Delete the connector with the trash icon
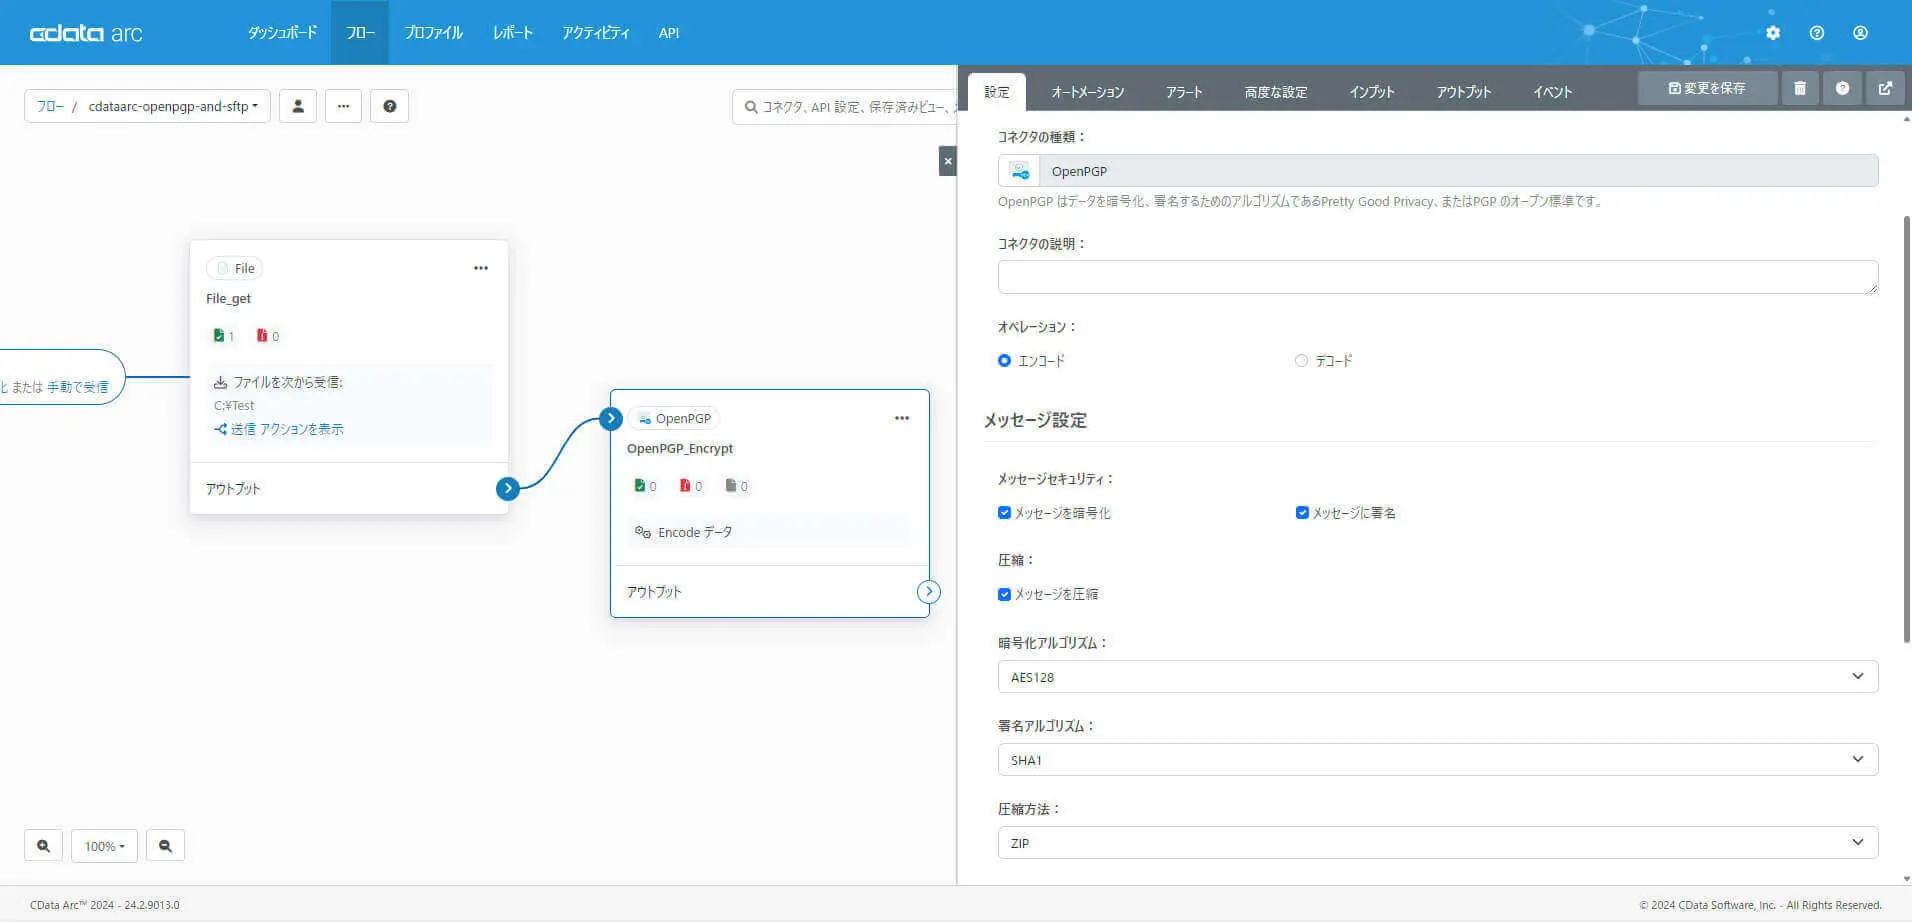Screen dimensions: 1912x922 (x=1800, y=88)
